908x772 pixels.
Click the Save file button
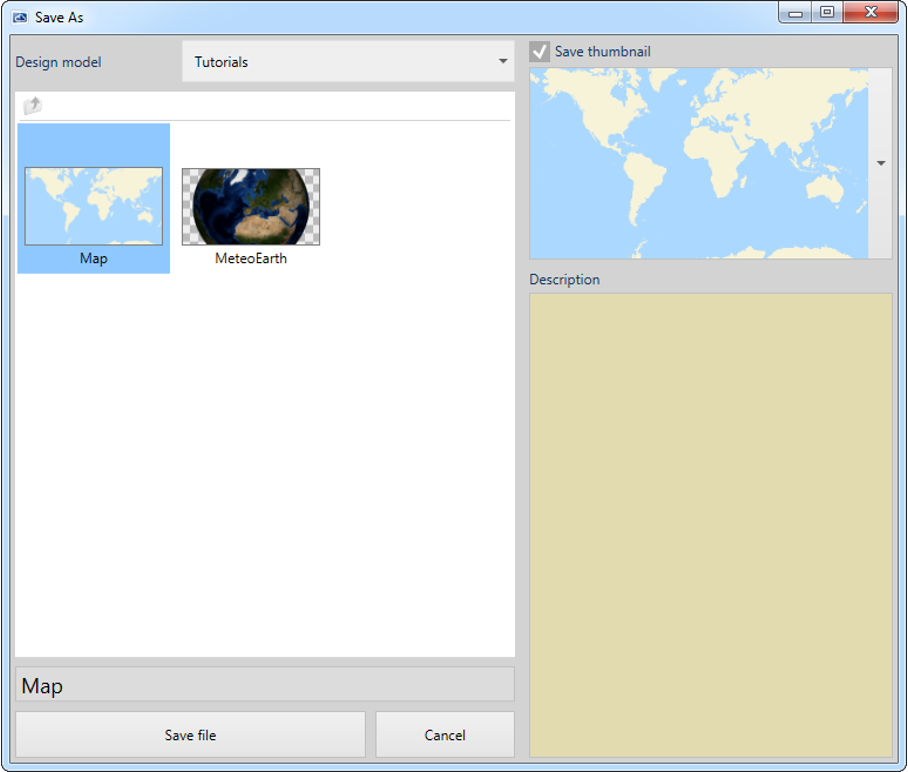click(x=191, y=735)
